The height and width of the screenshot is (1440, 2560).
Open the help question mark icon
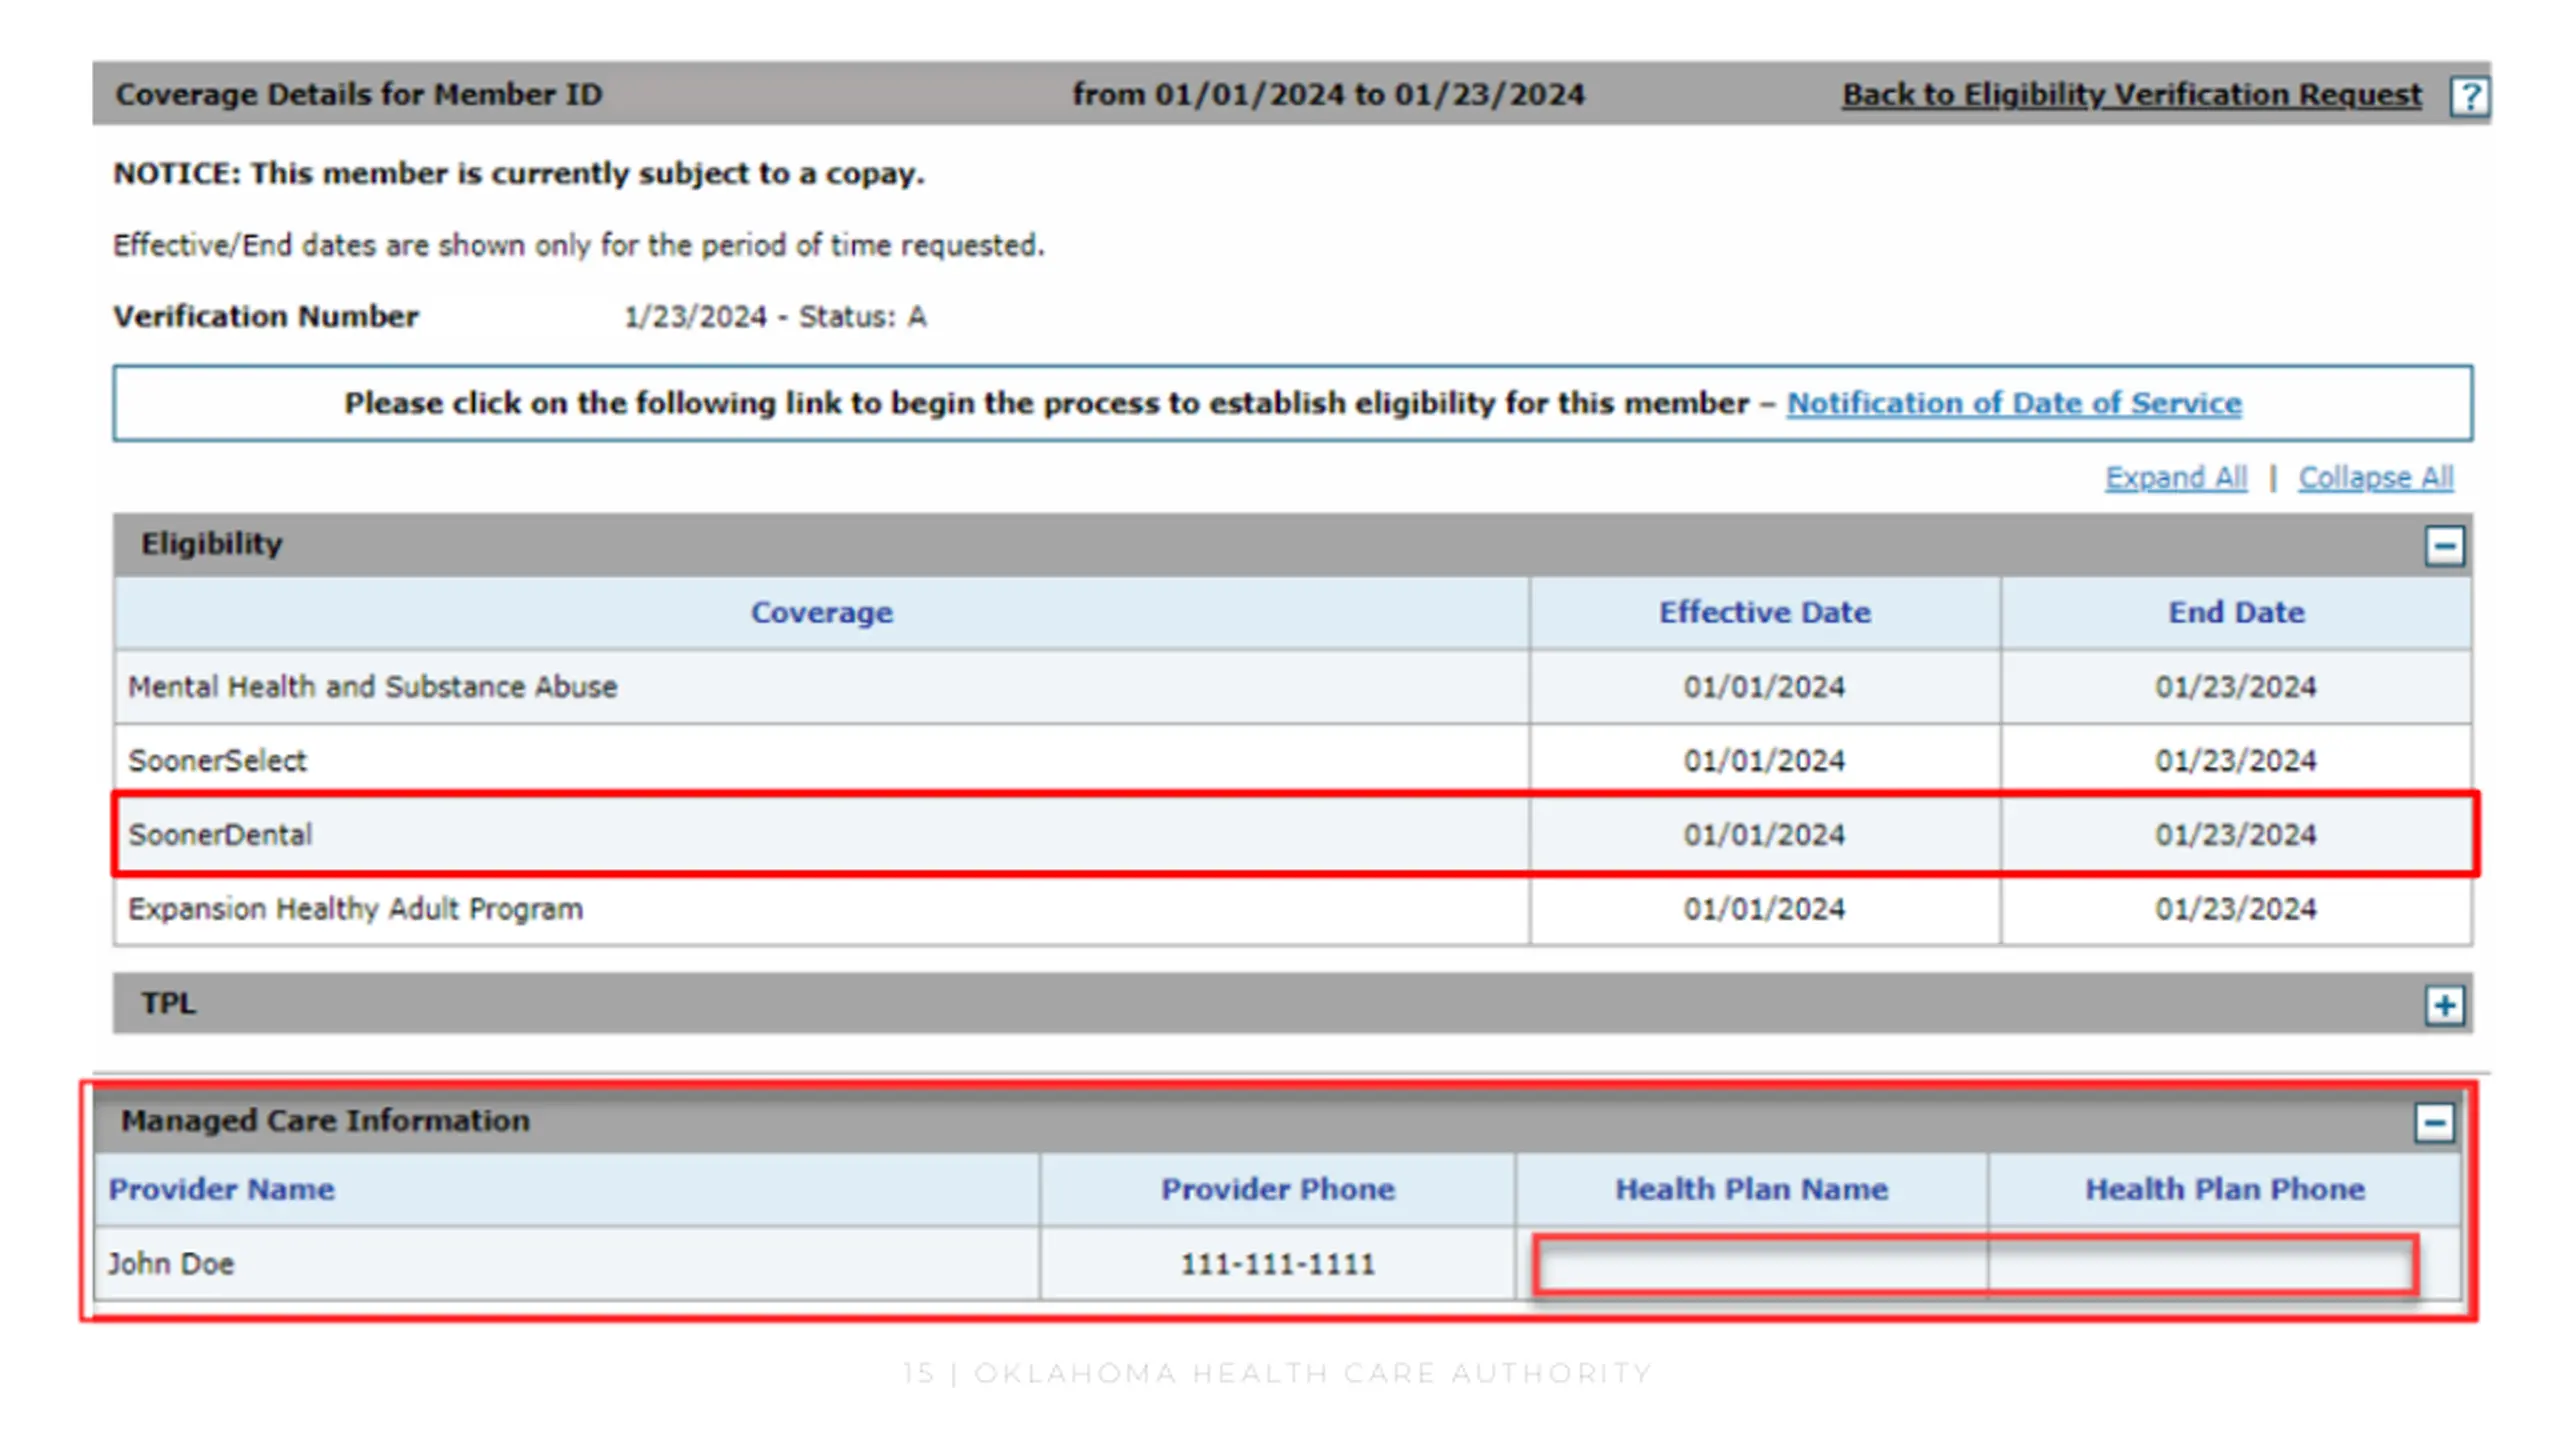tap(2469, 96)
